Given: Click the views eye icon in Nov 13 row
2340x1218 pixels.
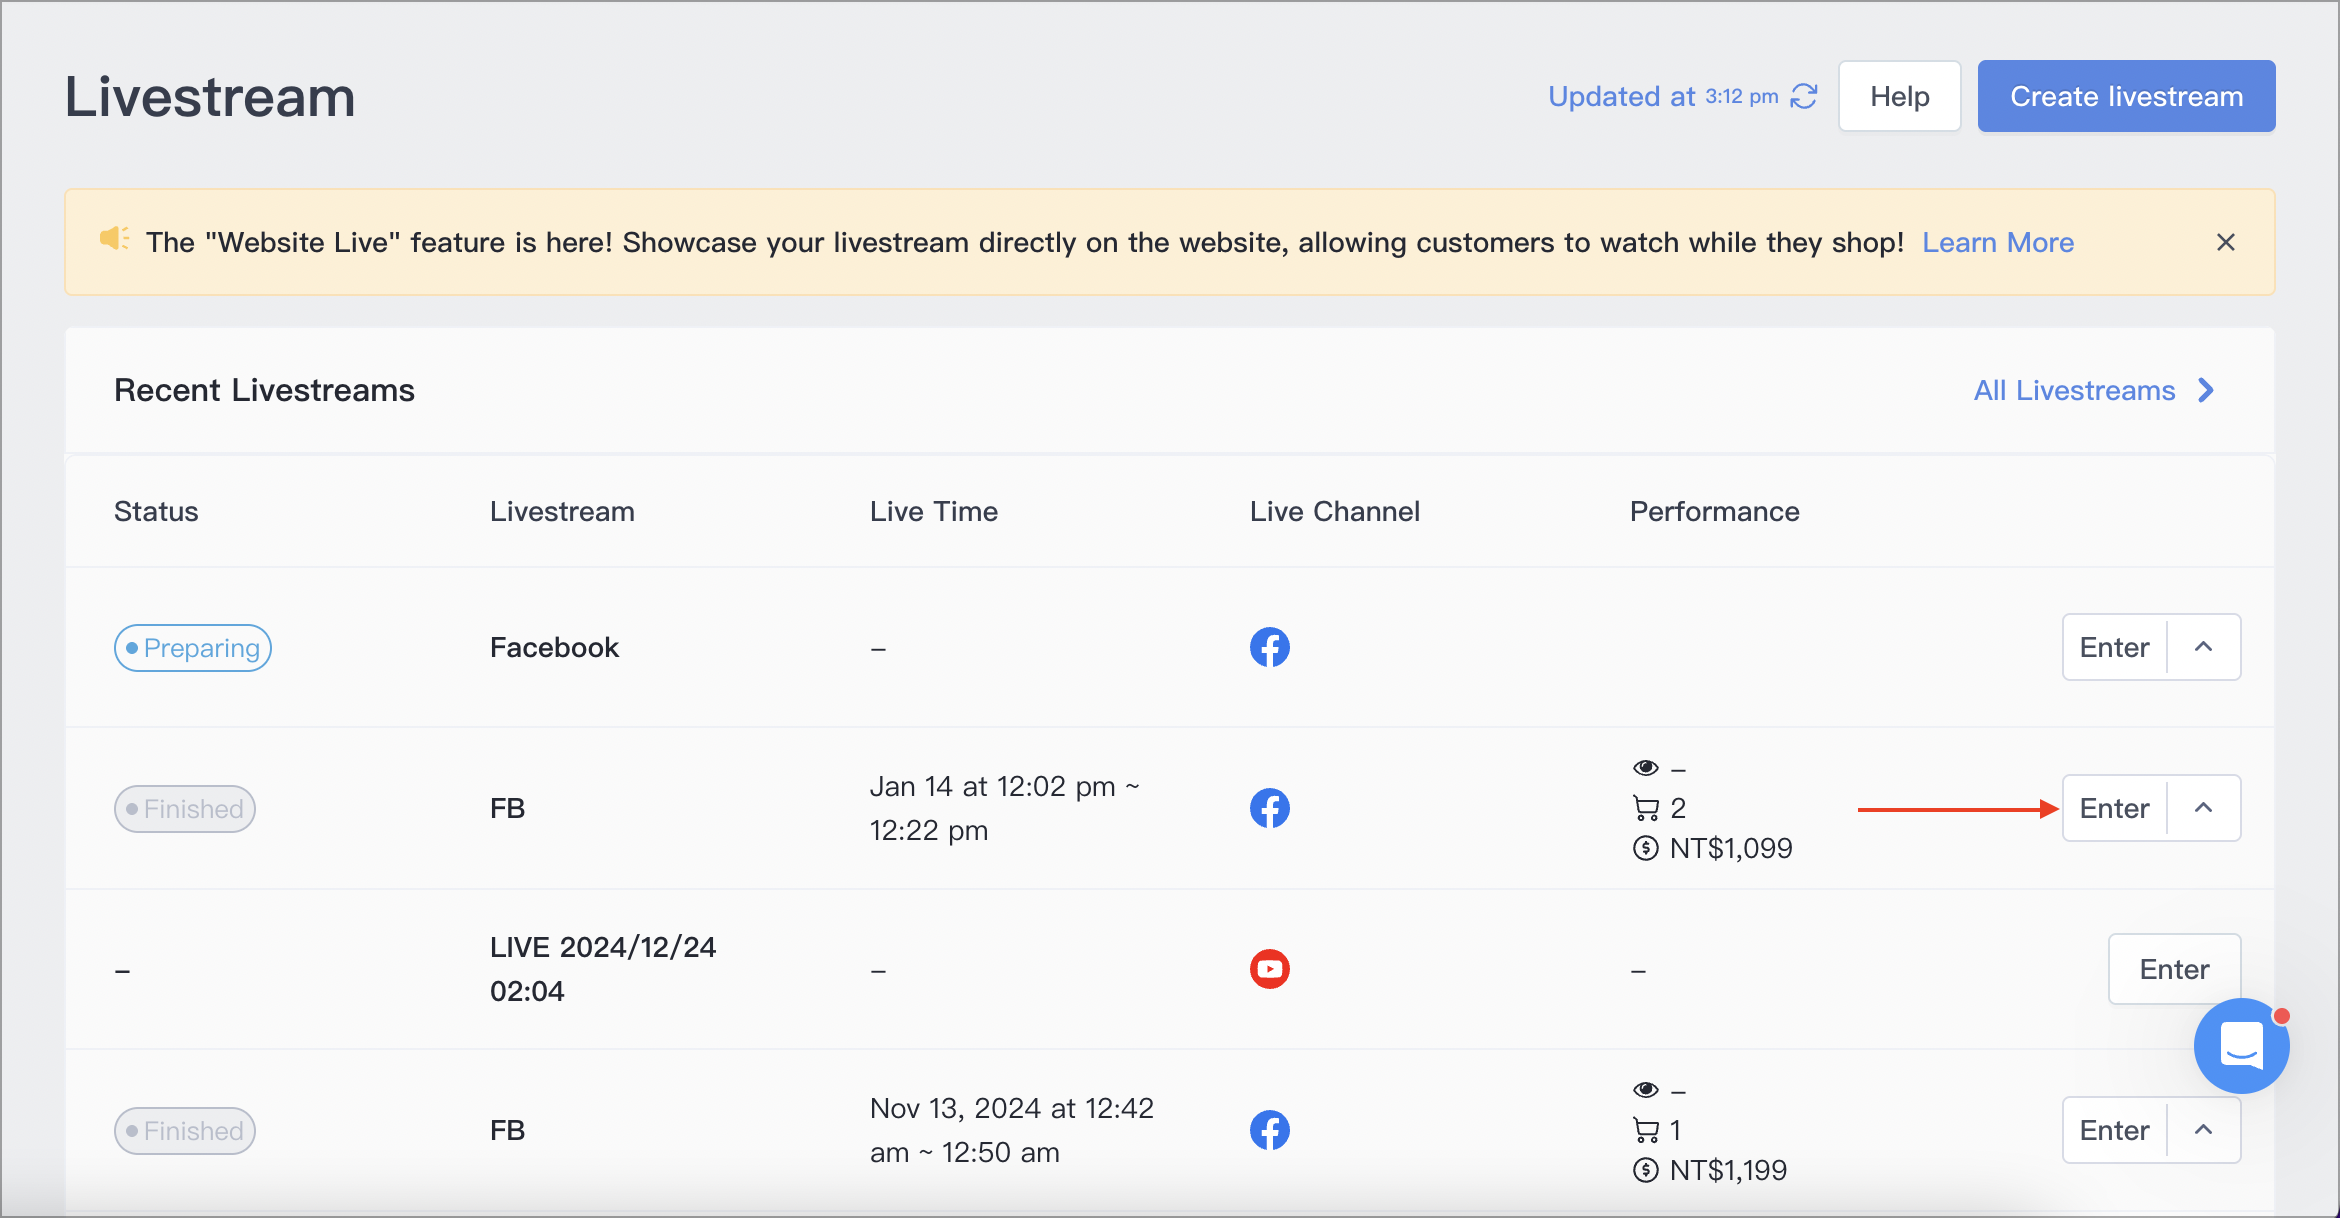Looking at the screenshot, I should pos(1646,1089).
